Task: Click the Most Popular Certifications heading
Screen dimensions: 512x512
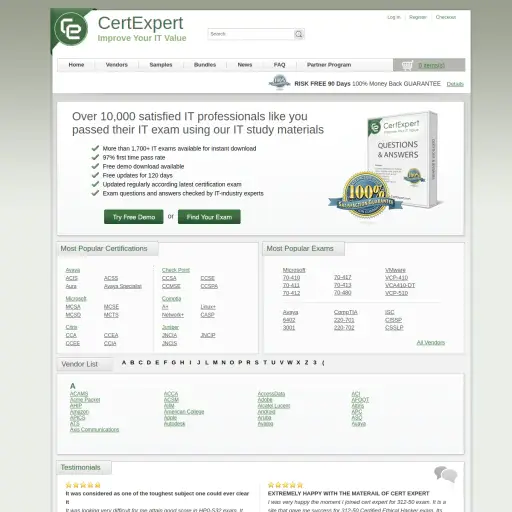Action: point(104,248)
